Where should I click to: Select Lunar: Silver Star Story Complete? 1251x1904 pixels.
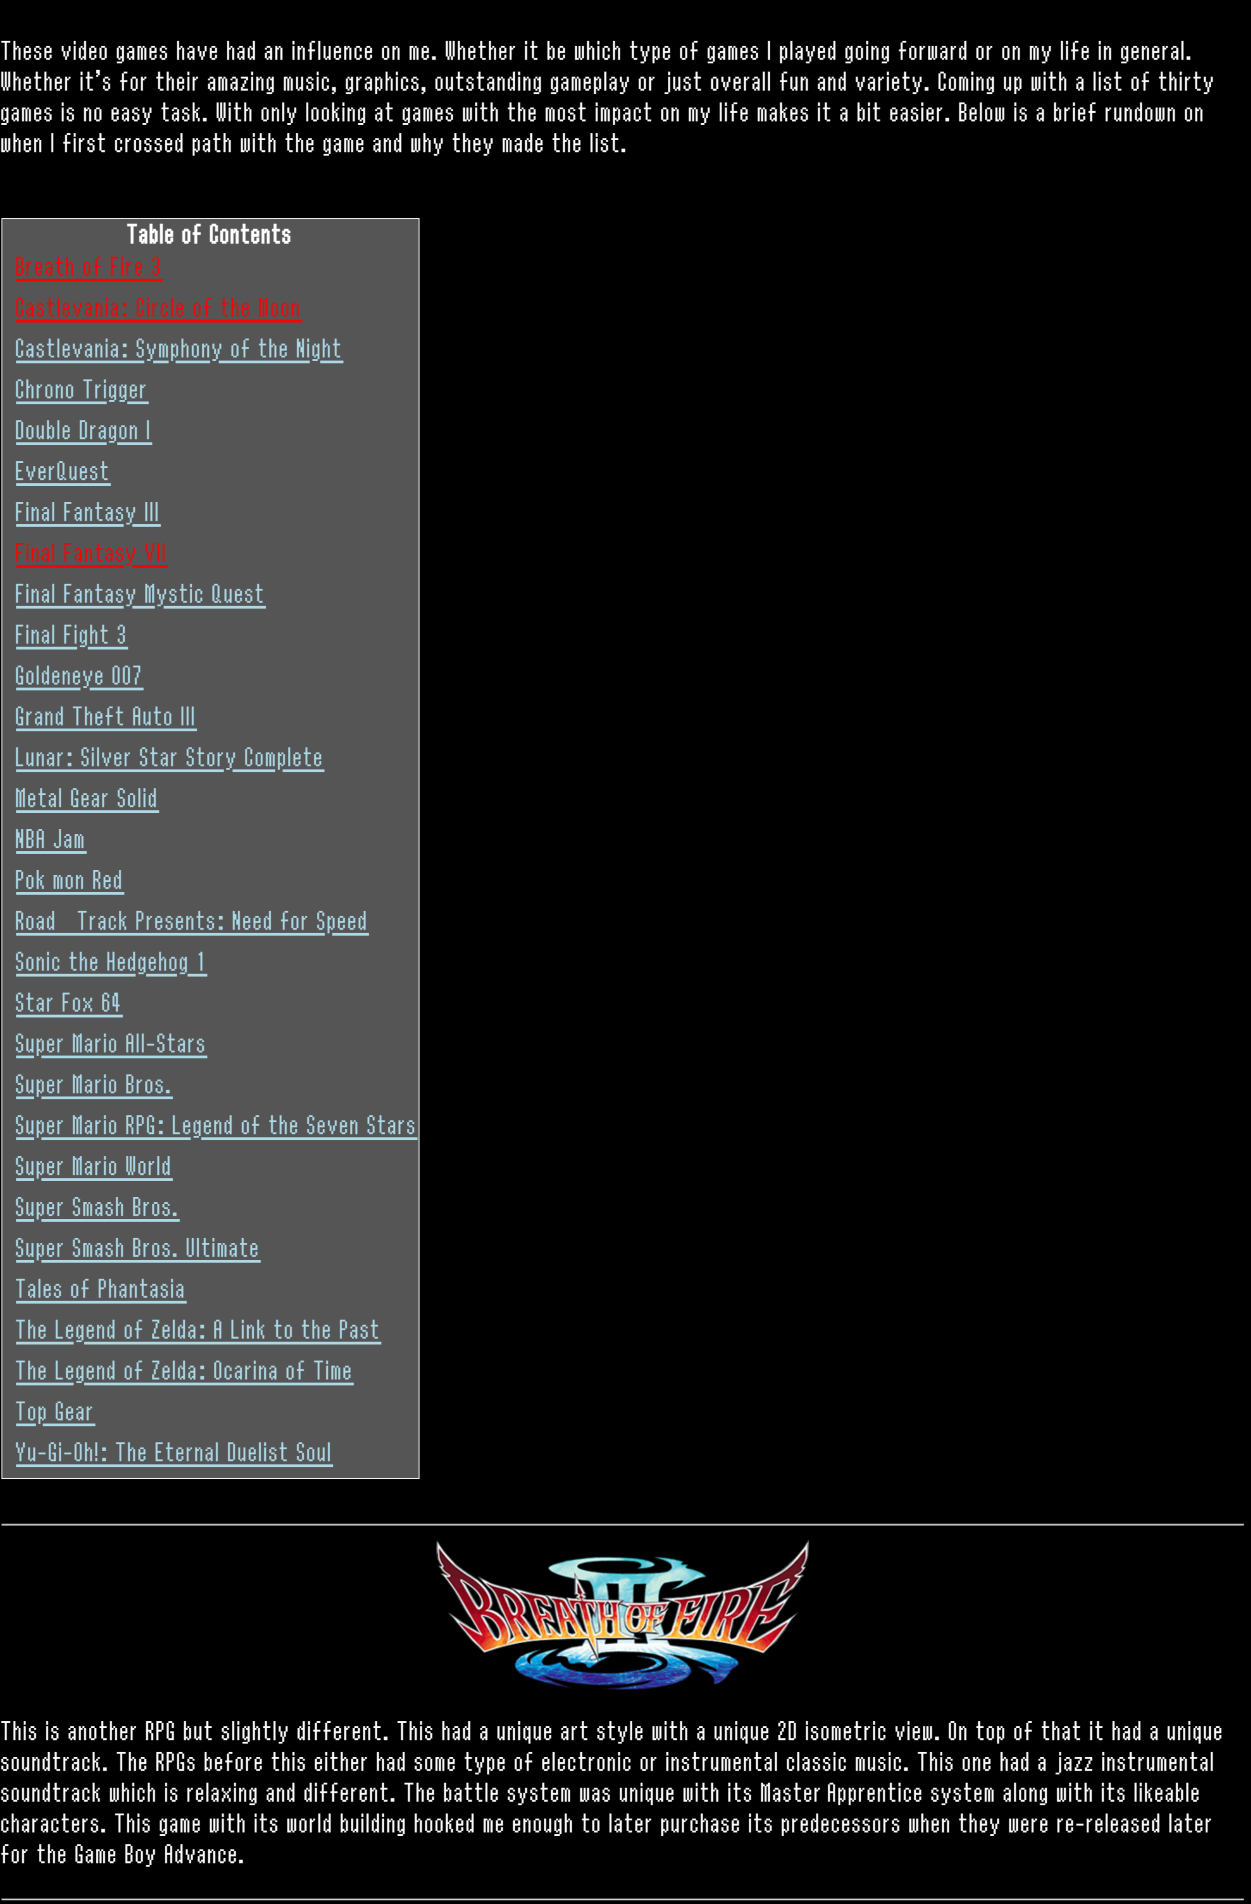[x=169, y=759]
